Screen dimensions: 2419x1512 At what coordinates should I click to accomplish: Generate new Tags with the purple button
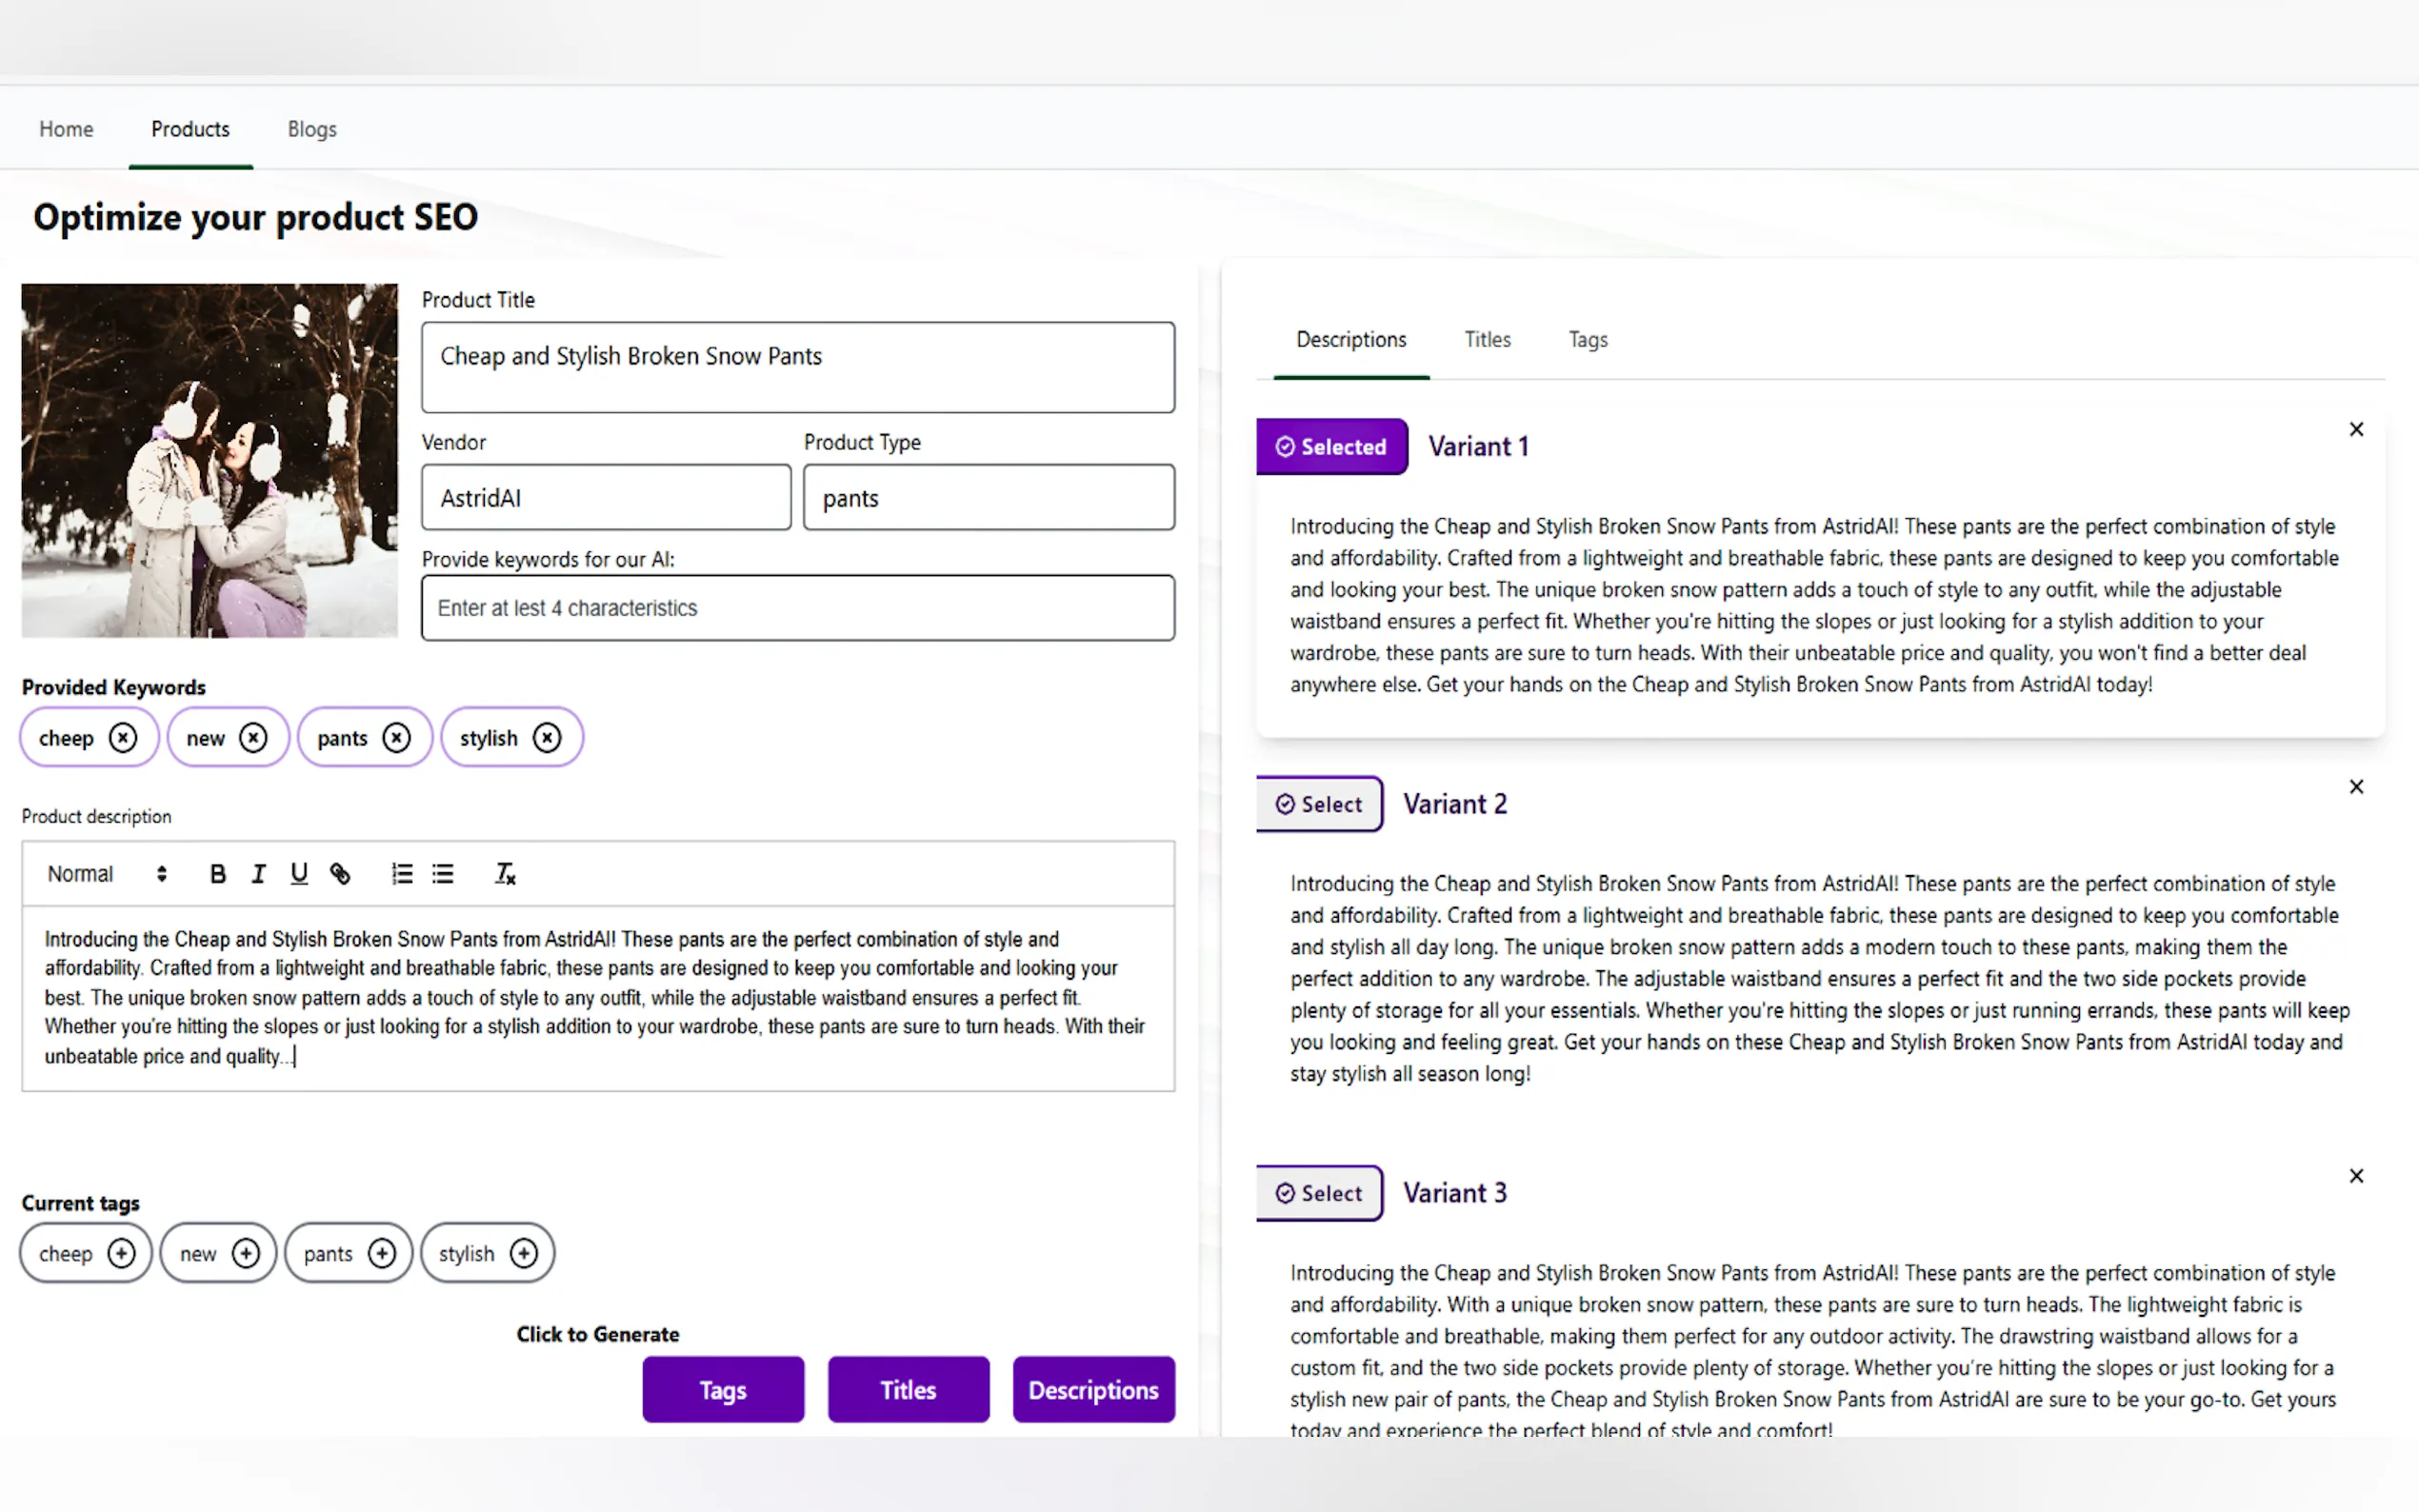click(722, 1390)
